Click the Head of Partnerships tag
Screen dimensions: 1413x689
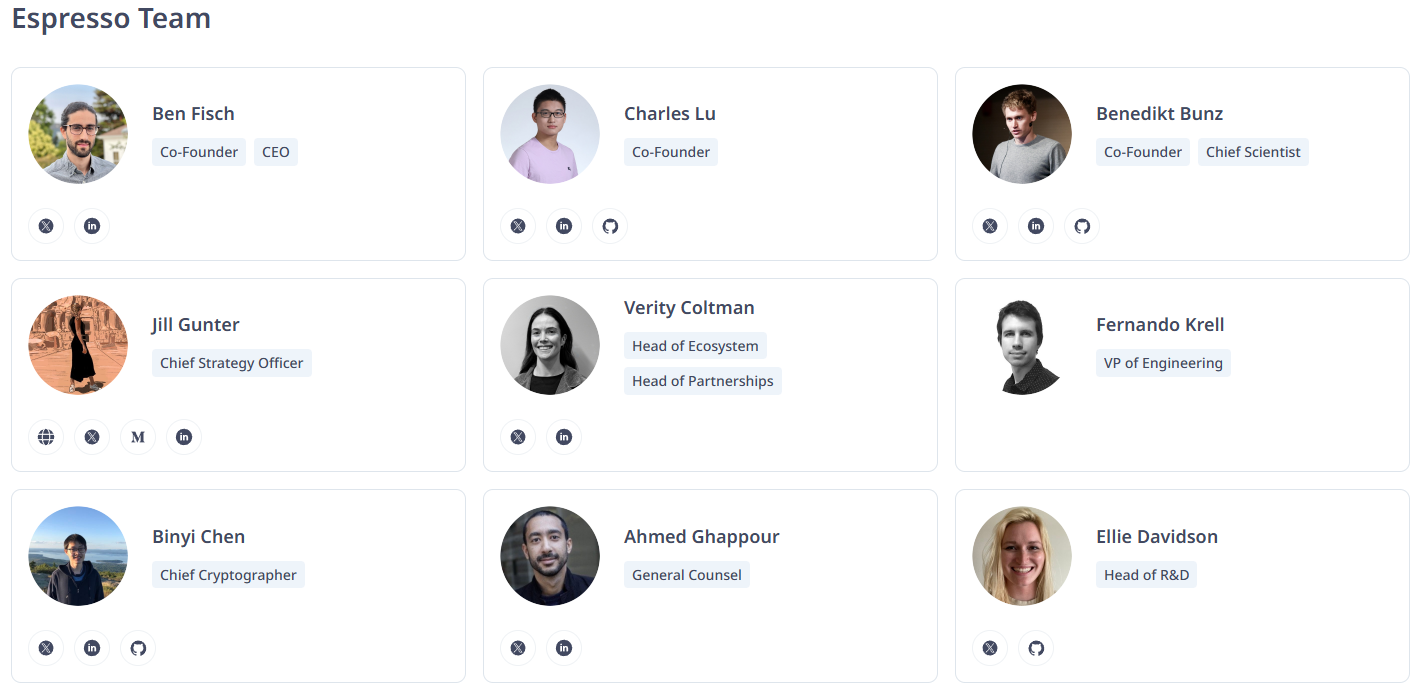(702, 381)
